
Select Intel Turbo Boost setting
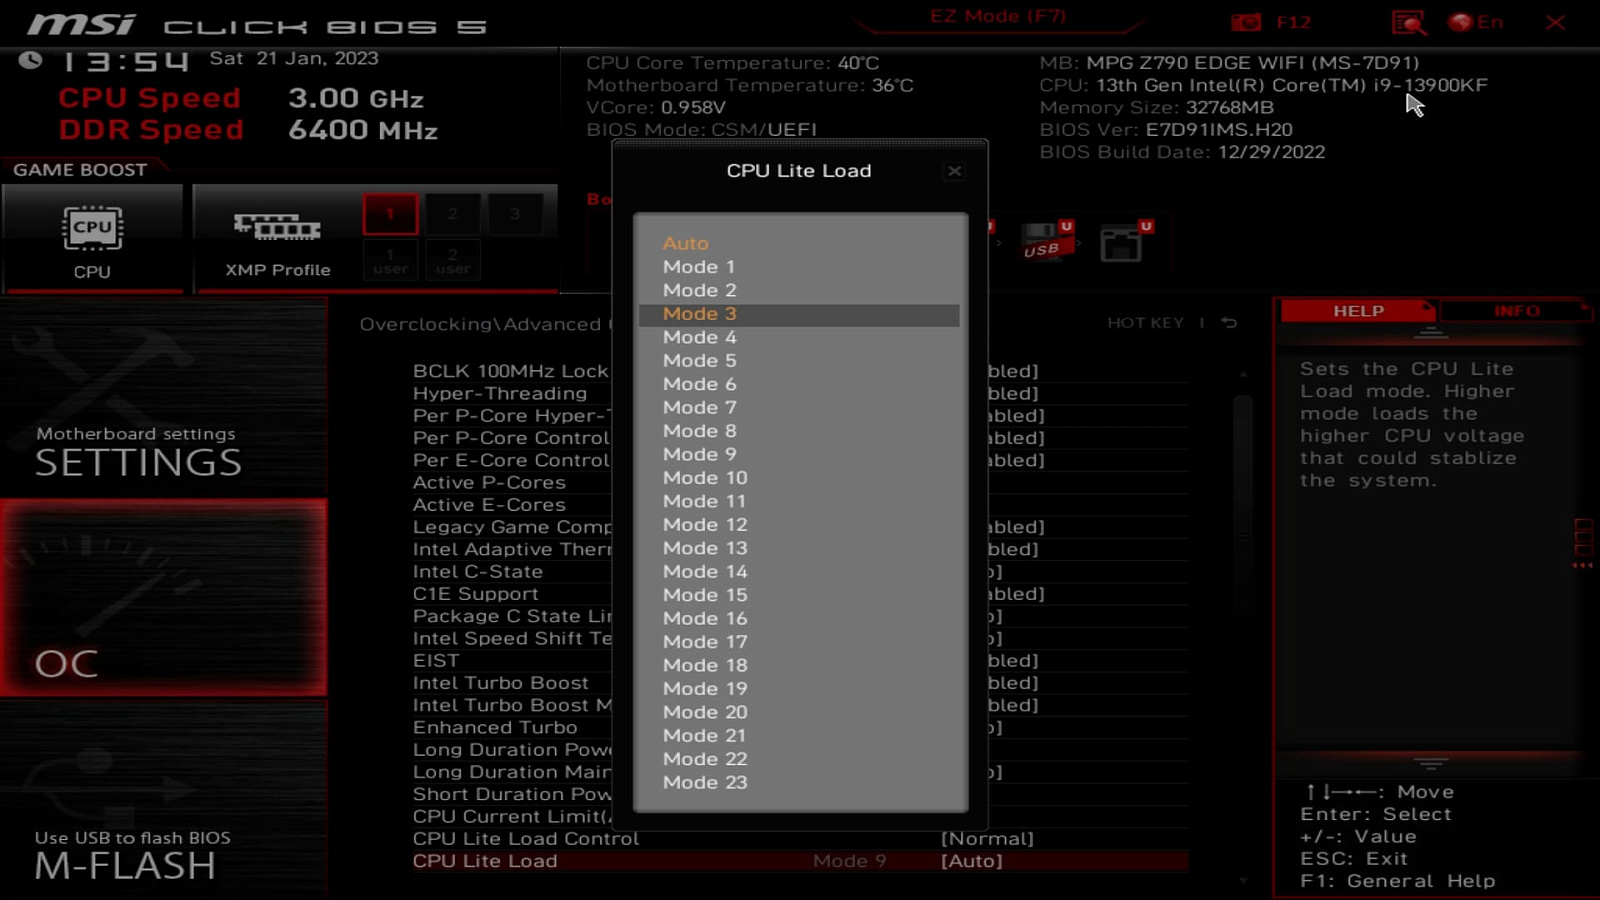coord(501,683)
